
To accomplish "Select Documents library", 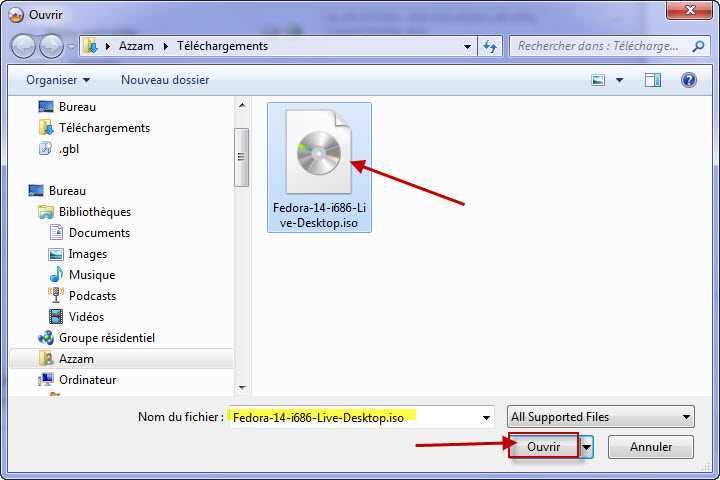I will click(x=99, y=233).
